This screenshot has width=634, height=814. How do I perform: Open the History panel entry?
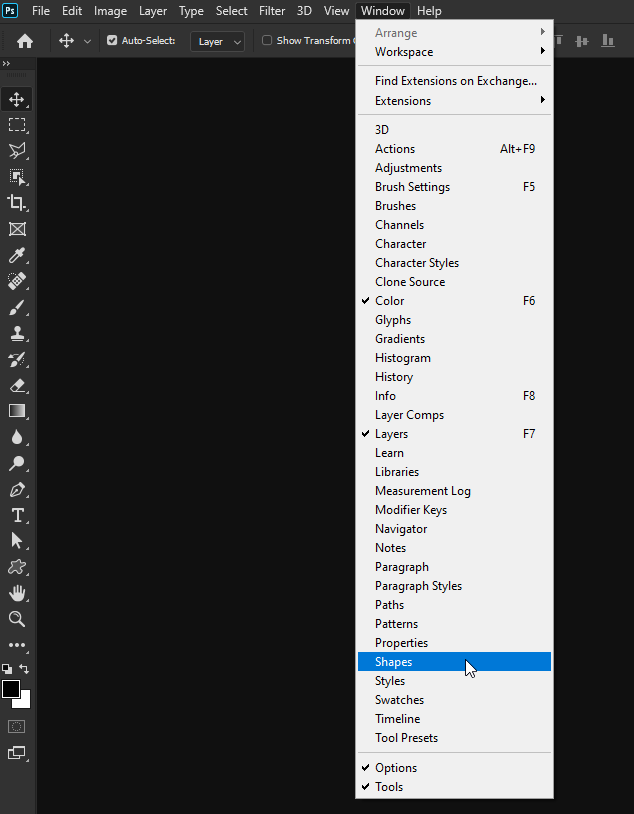pyautogui.click(x=454, y=376)
